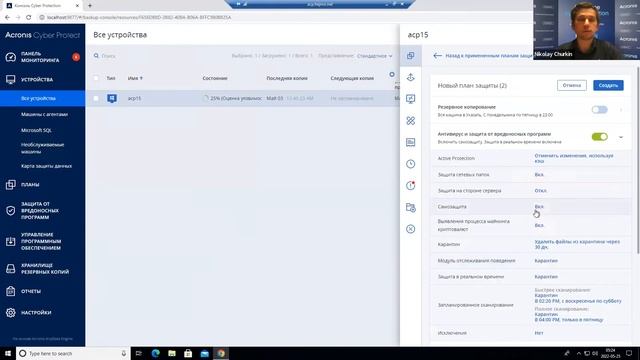
Task: Open Управление программным обеспечением section
Action: coord(41,241)
